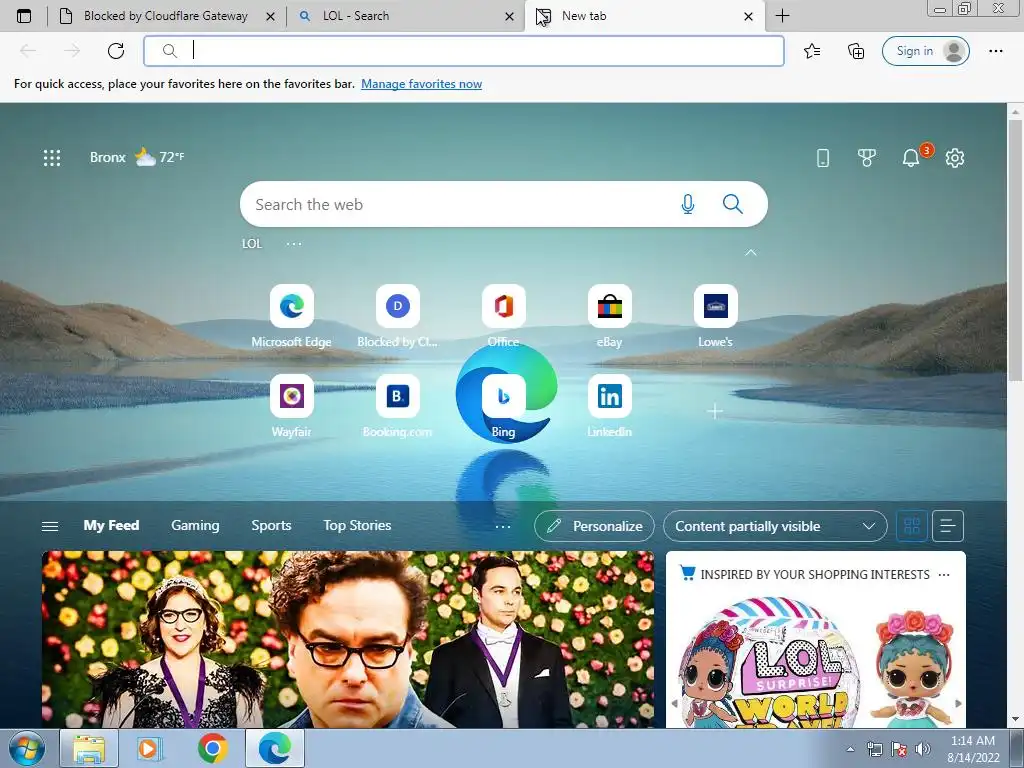Open the notifications bell icon
The height and width of the screenshot is (768, 1024).
pos(911,157)
